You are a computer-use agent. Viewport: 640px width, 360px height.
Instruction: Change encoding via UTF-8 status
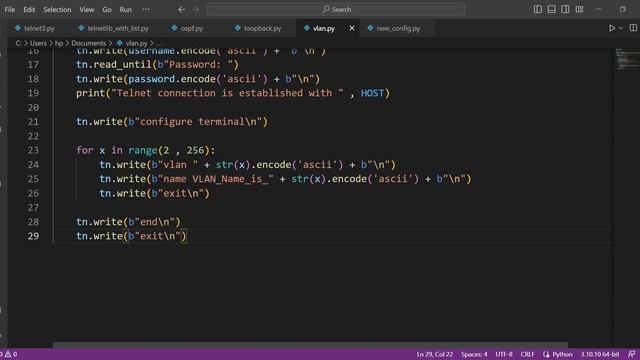504,354
